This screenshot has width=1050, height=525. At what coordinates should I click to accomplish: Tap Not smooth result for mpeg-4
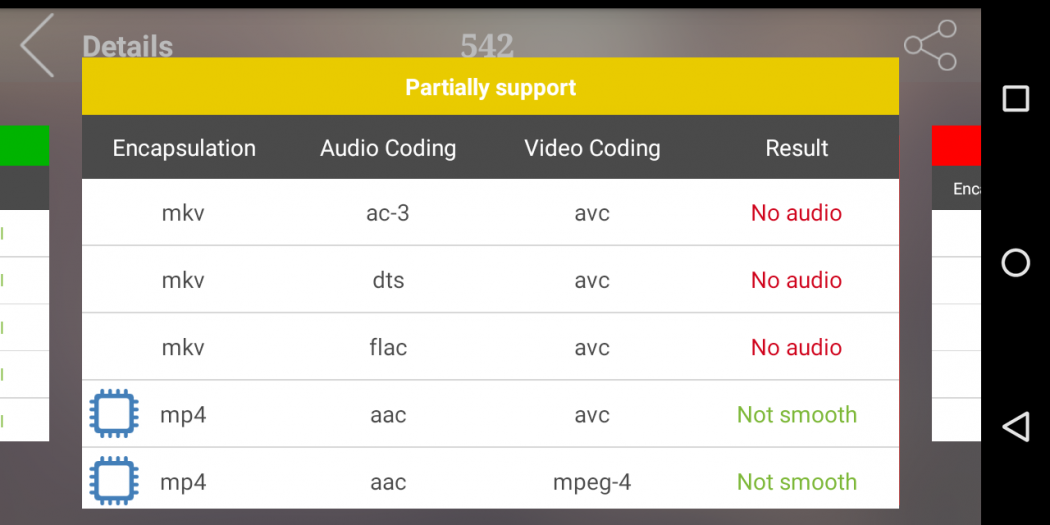tap(797, 482)
